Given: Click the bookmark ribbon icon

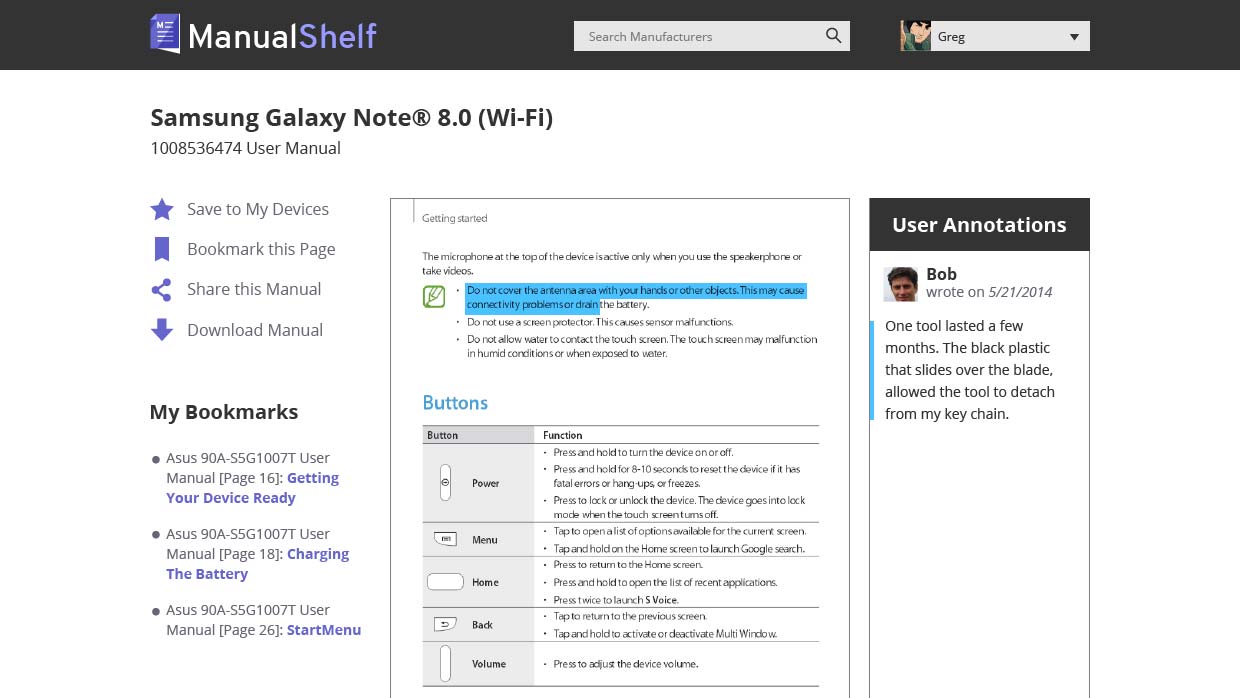Looking at the screenshot, I should (162, 249).
